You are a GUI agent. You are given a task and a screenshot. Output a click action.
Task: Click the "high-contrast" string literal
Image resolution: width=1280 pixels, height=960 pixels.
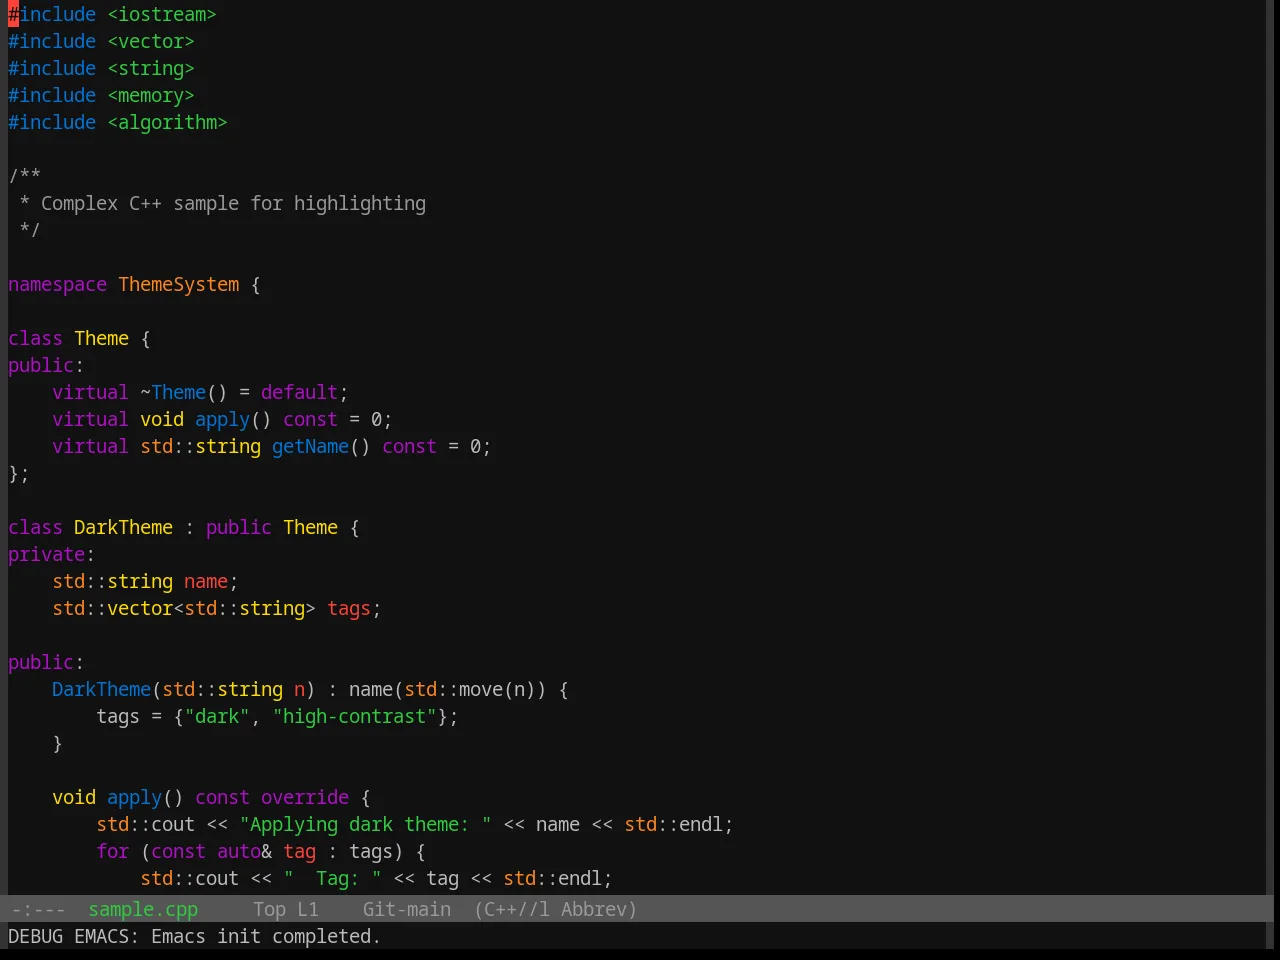(355, 716)
